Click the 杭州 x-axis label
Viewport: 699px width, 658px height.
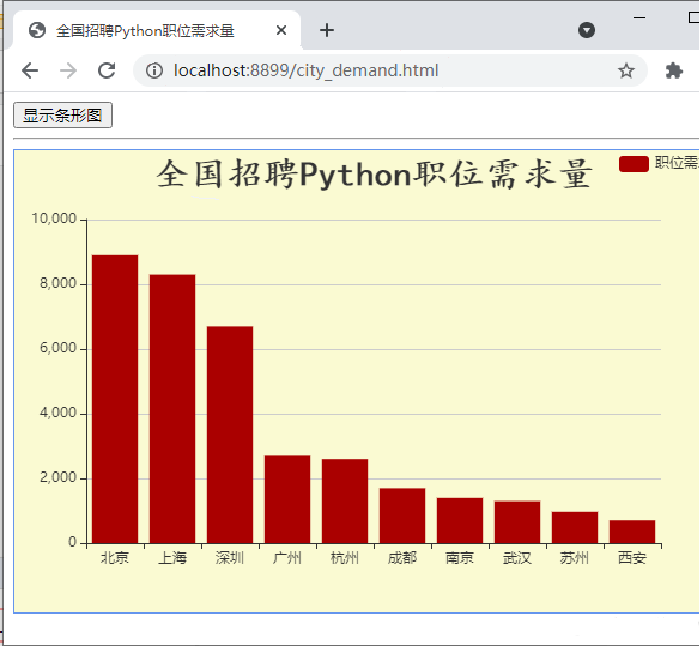pos(345,558)
